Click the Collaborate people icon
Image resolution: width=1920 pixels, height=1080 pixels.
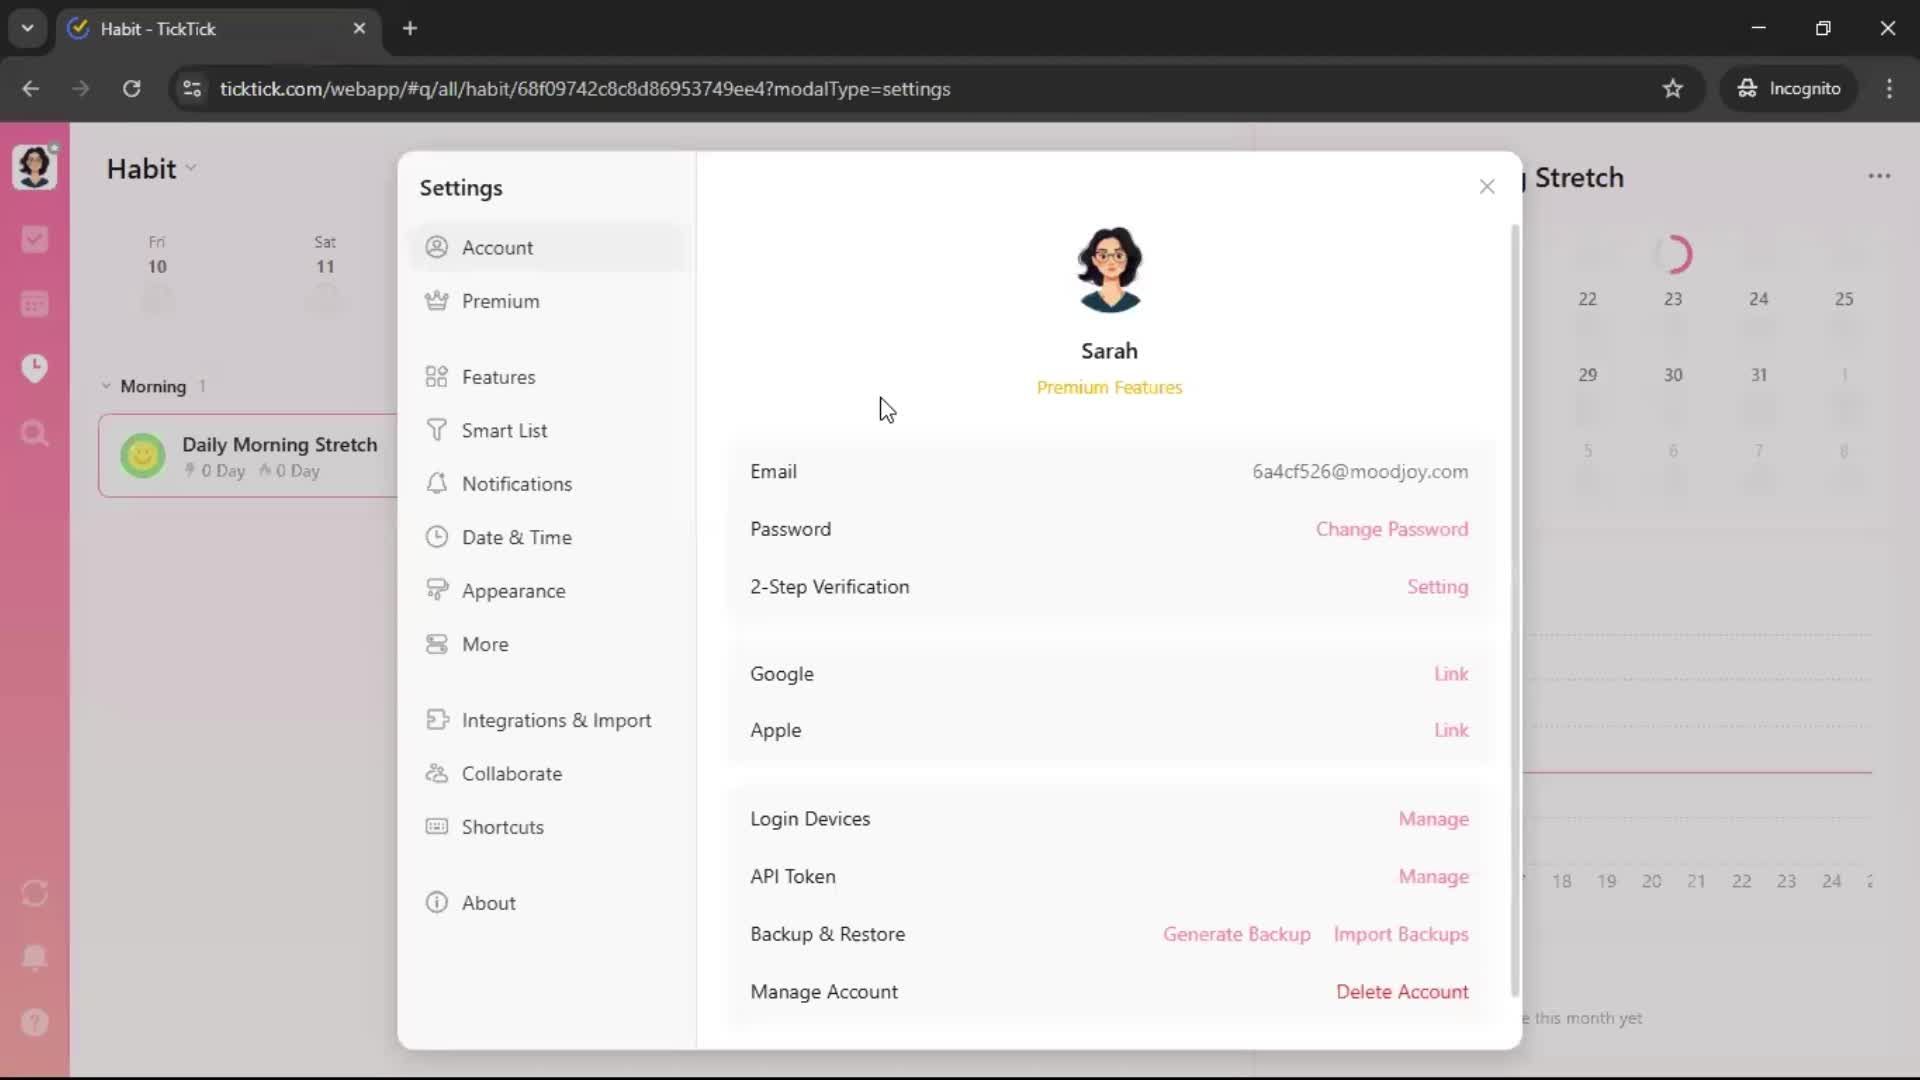coord(437,773)
